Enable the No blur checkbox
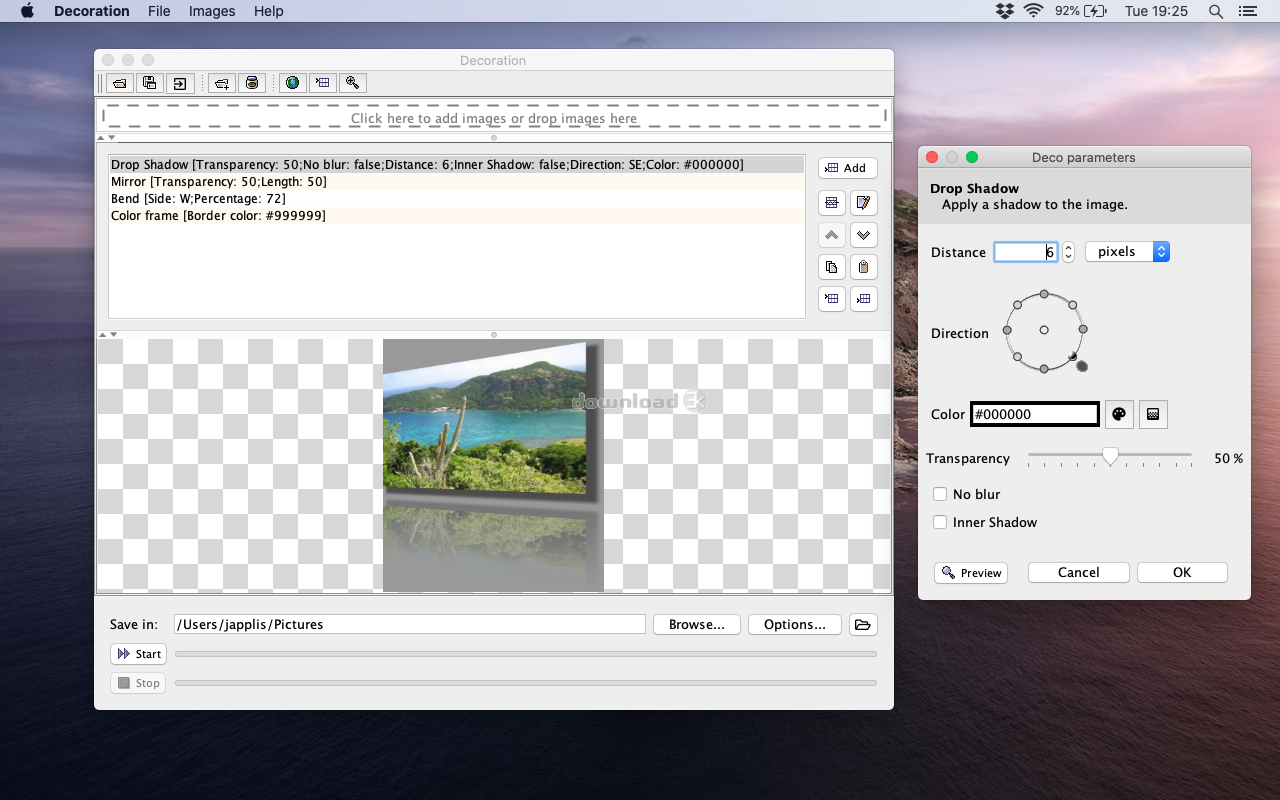 [940, 494]
